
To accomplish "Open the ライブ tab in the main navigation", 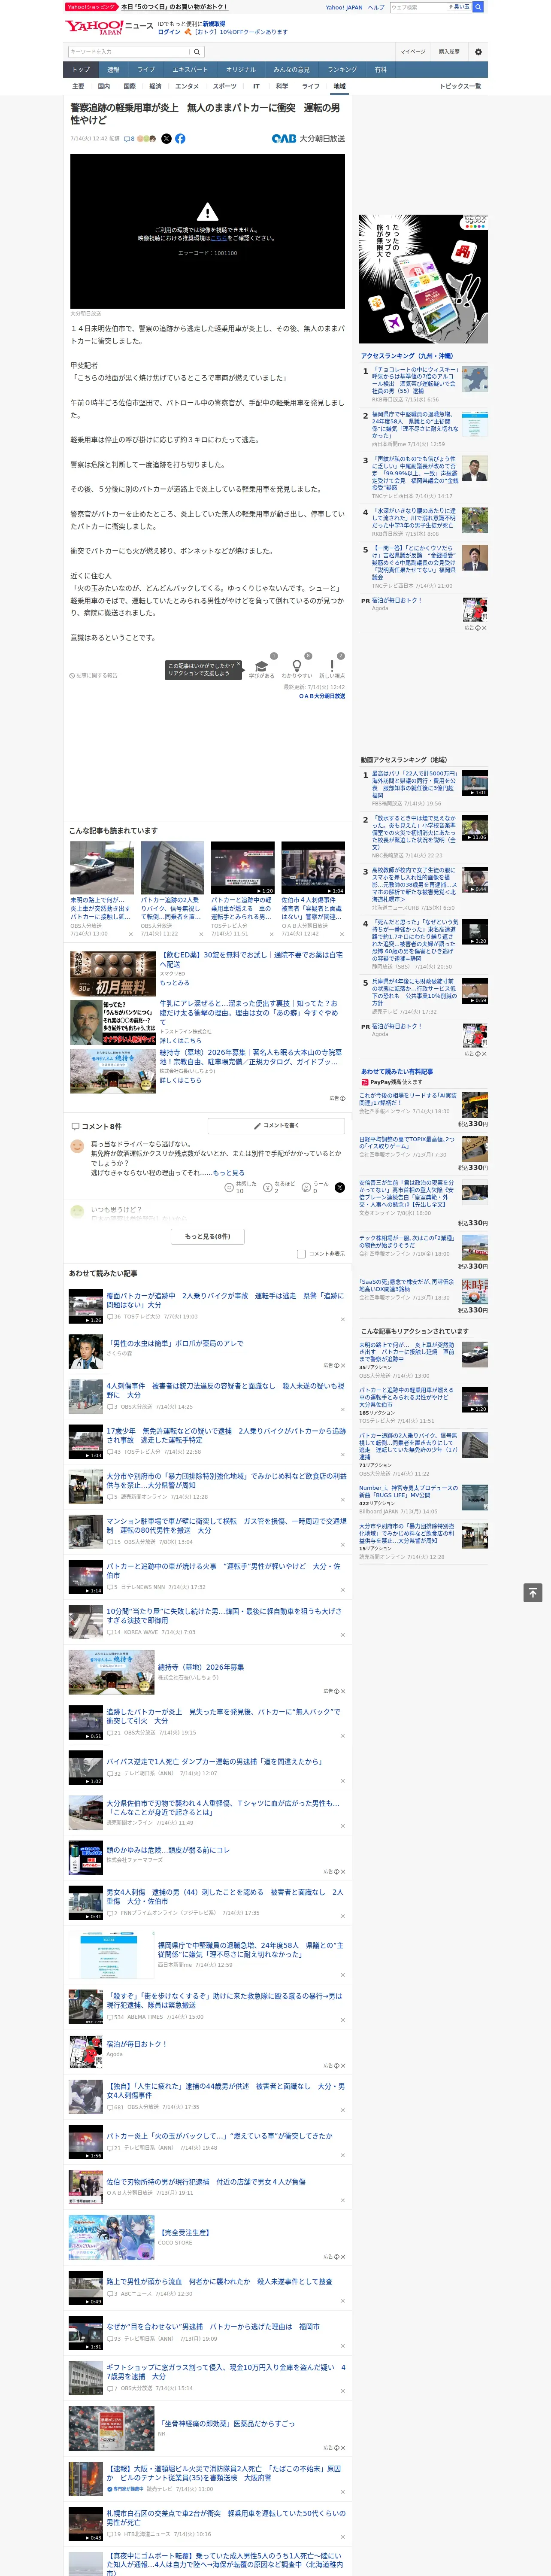I will [x=146, y=70].
